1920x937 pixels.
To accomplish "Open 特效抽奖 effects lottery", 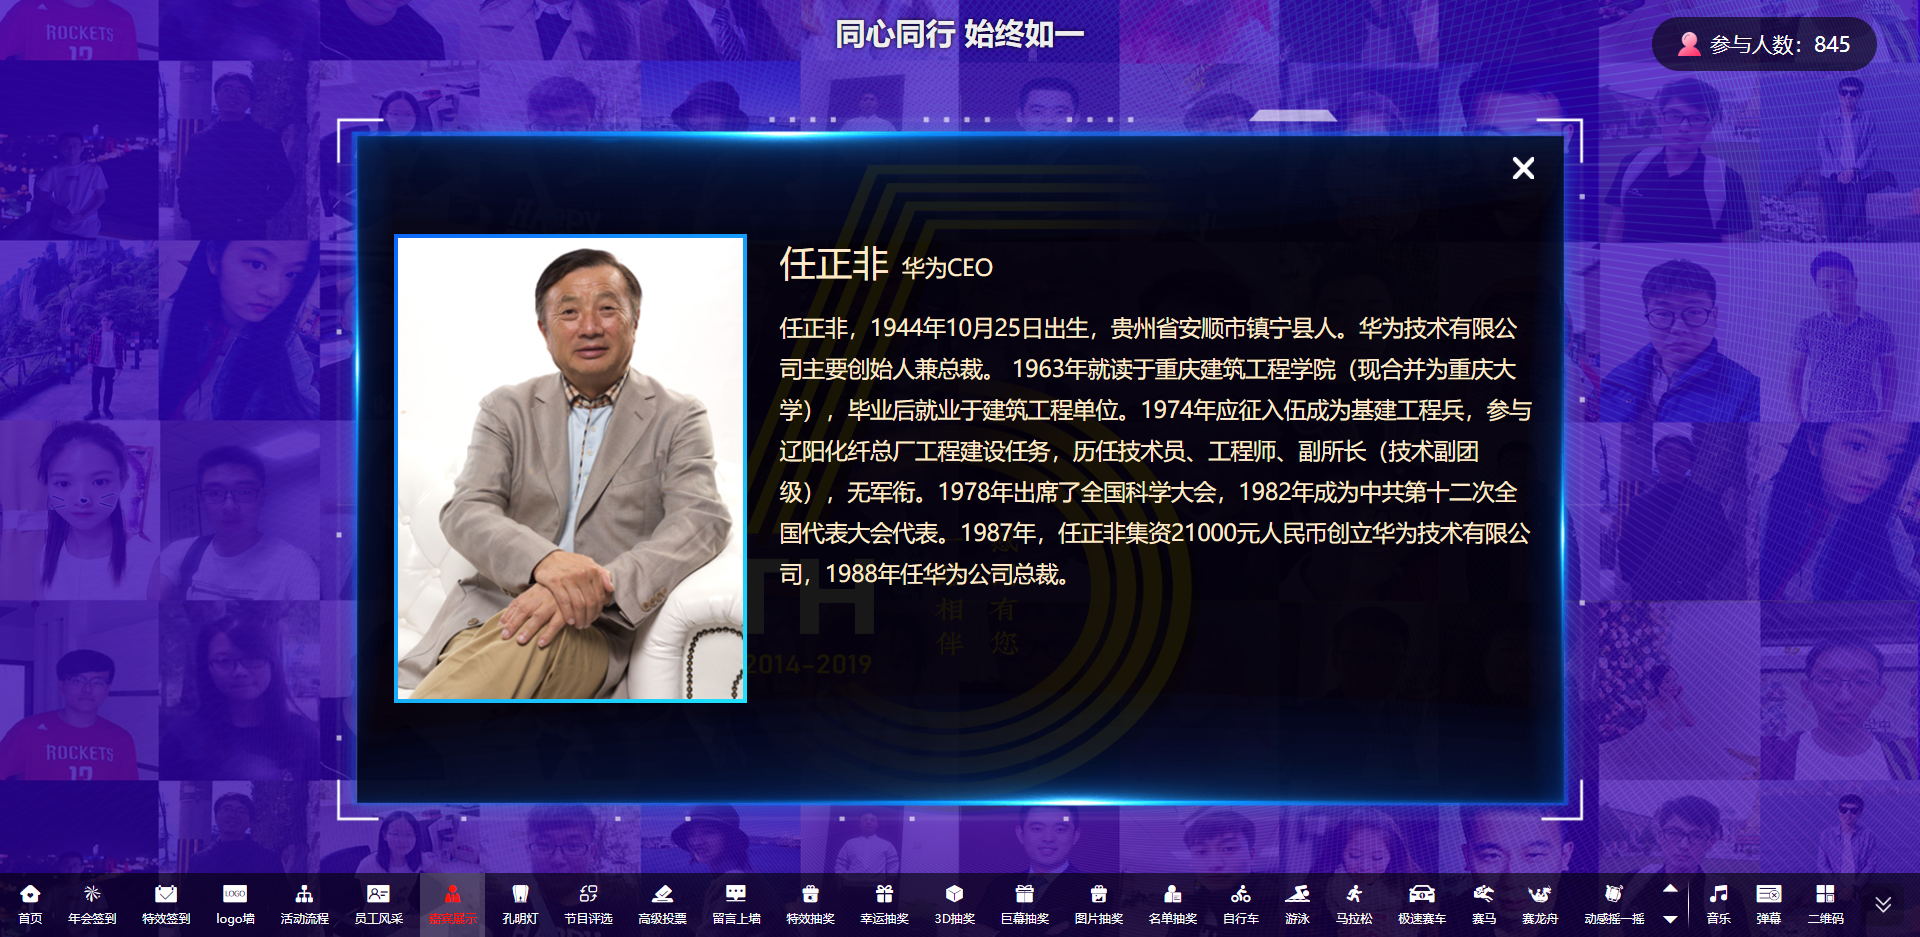I will click(x=810, y=904).
